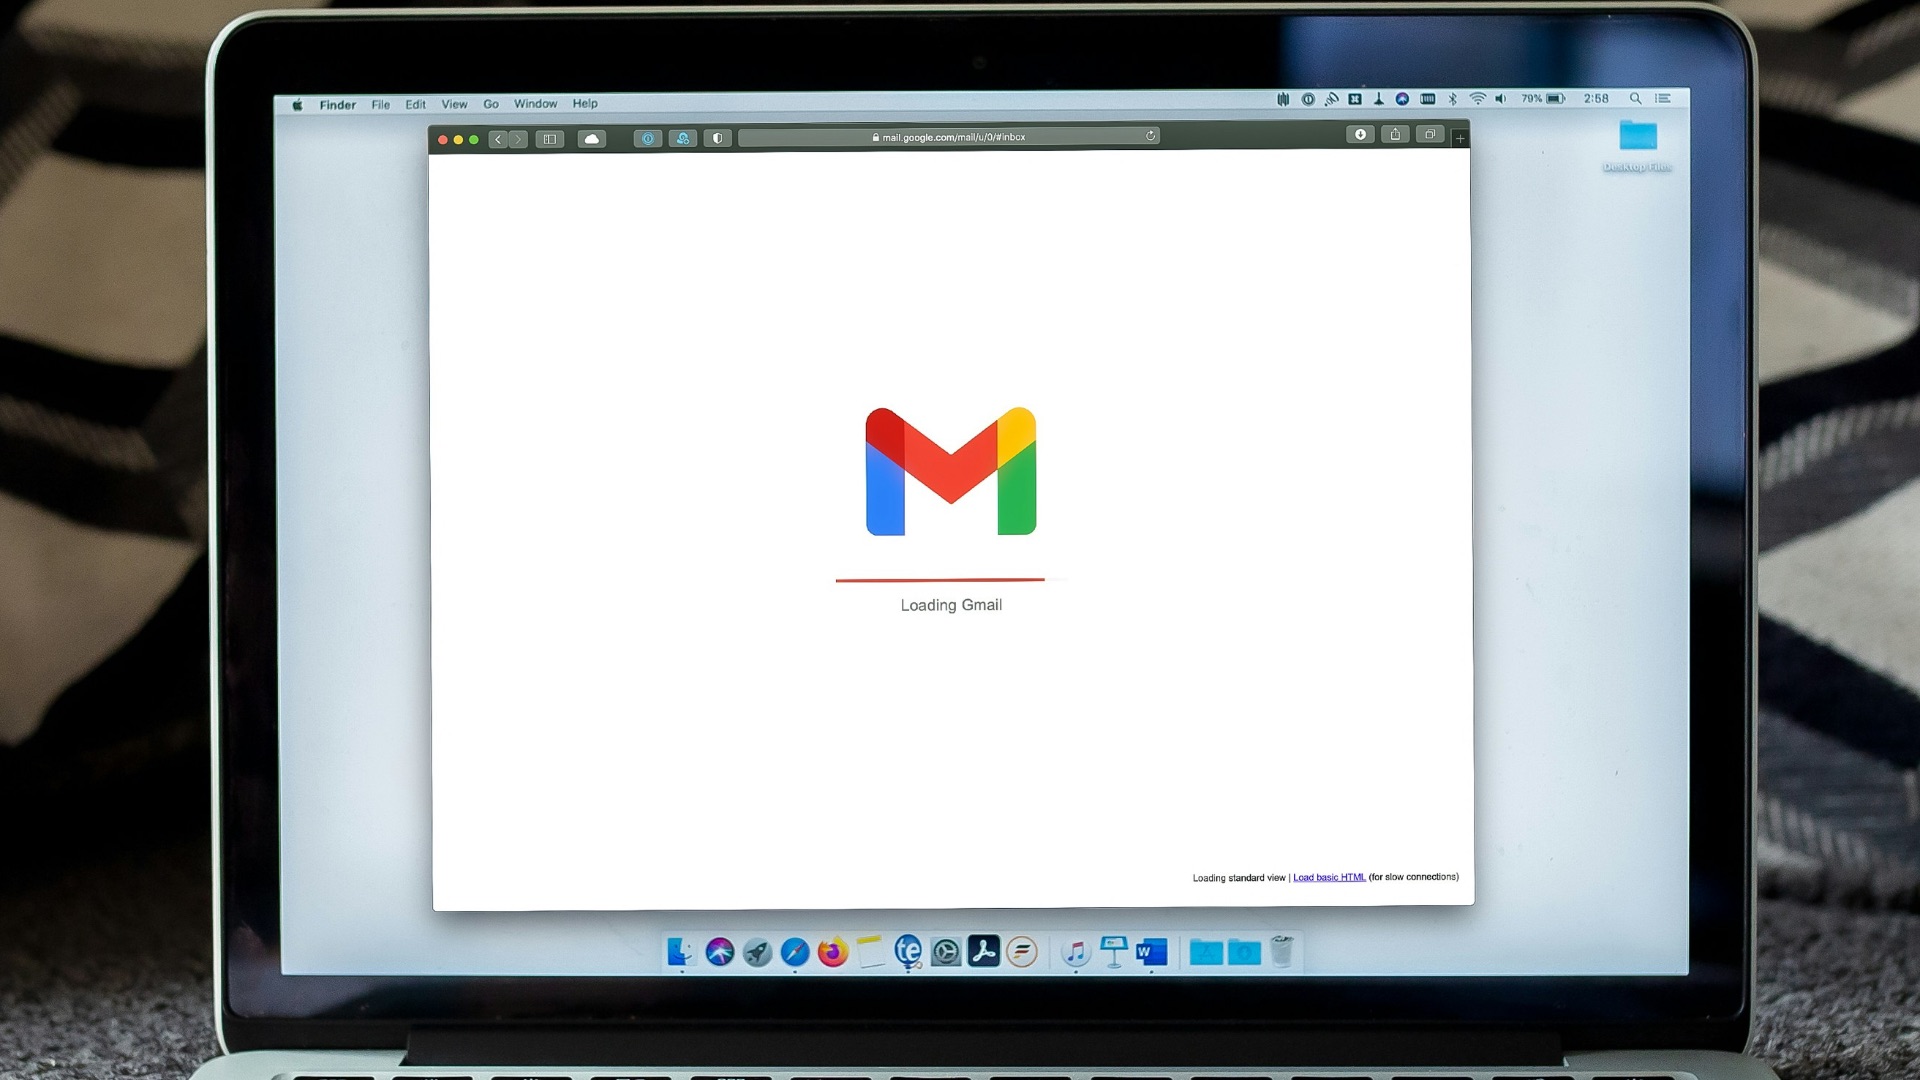
Task: Open Notification Center list icon
Action: pyautogui.click(x=1663, y=99)
